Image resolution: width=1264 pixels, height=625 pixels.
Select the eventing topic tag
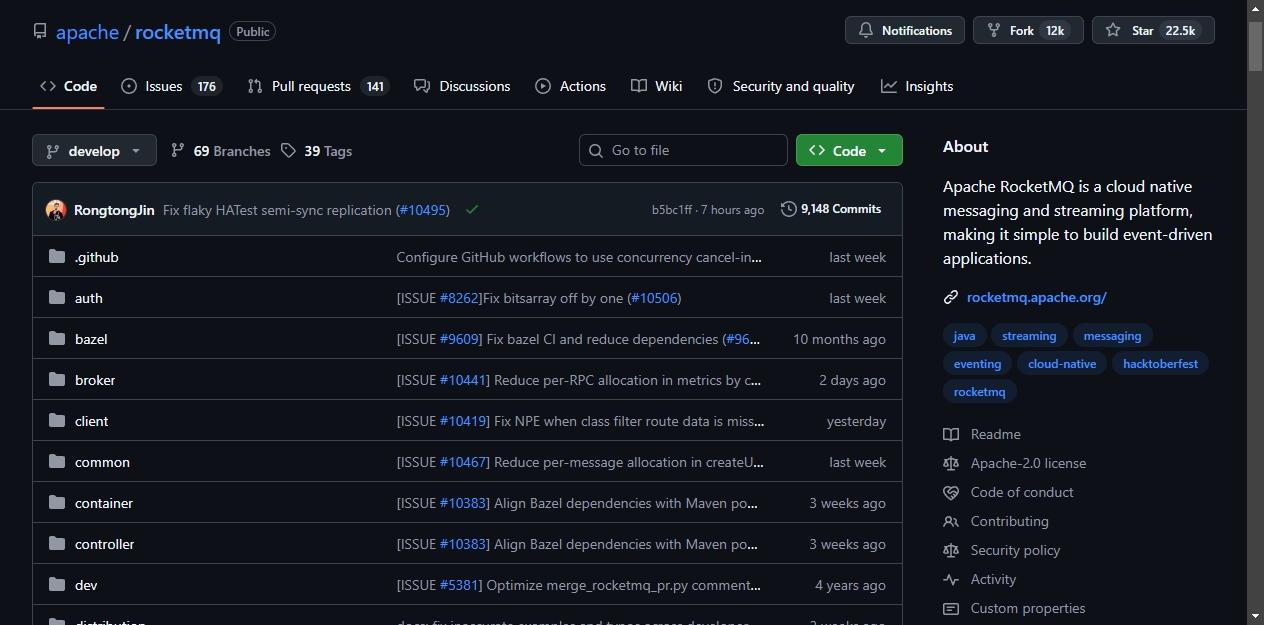978,364
